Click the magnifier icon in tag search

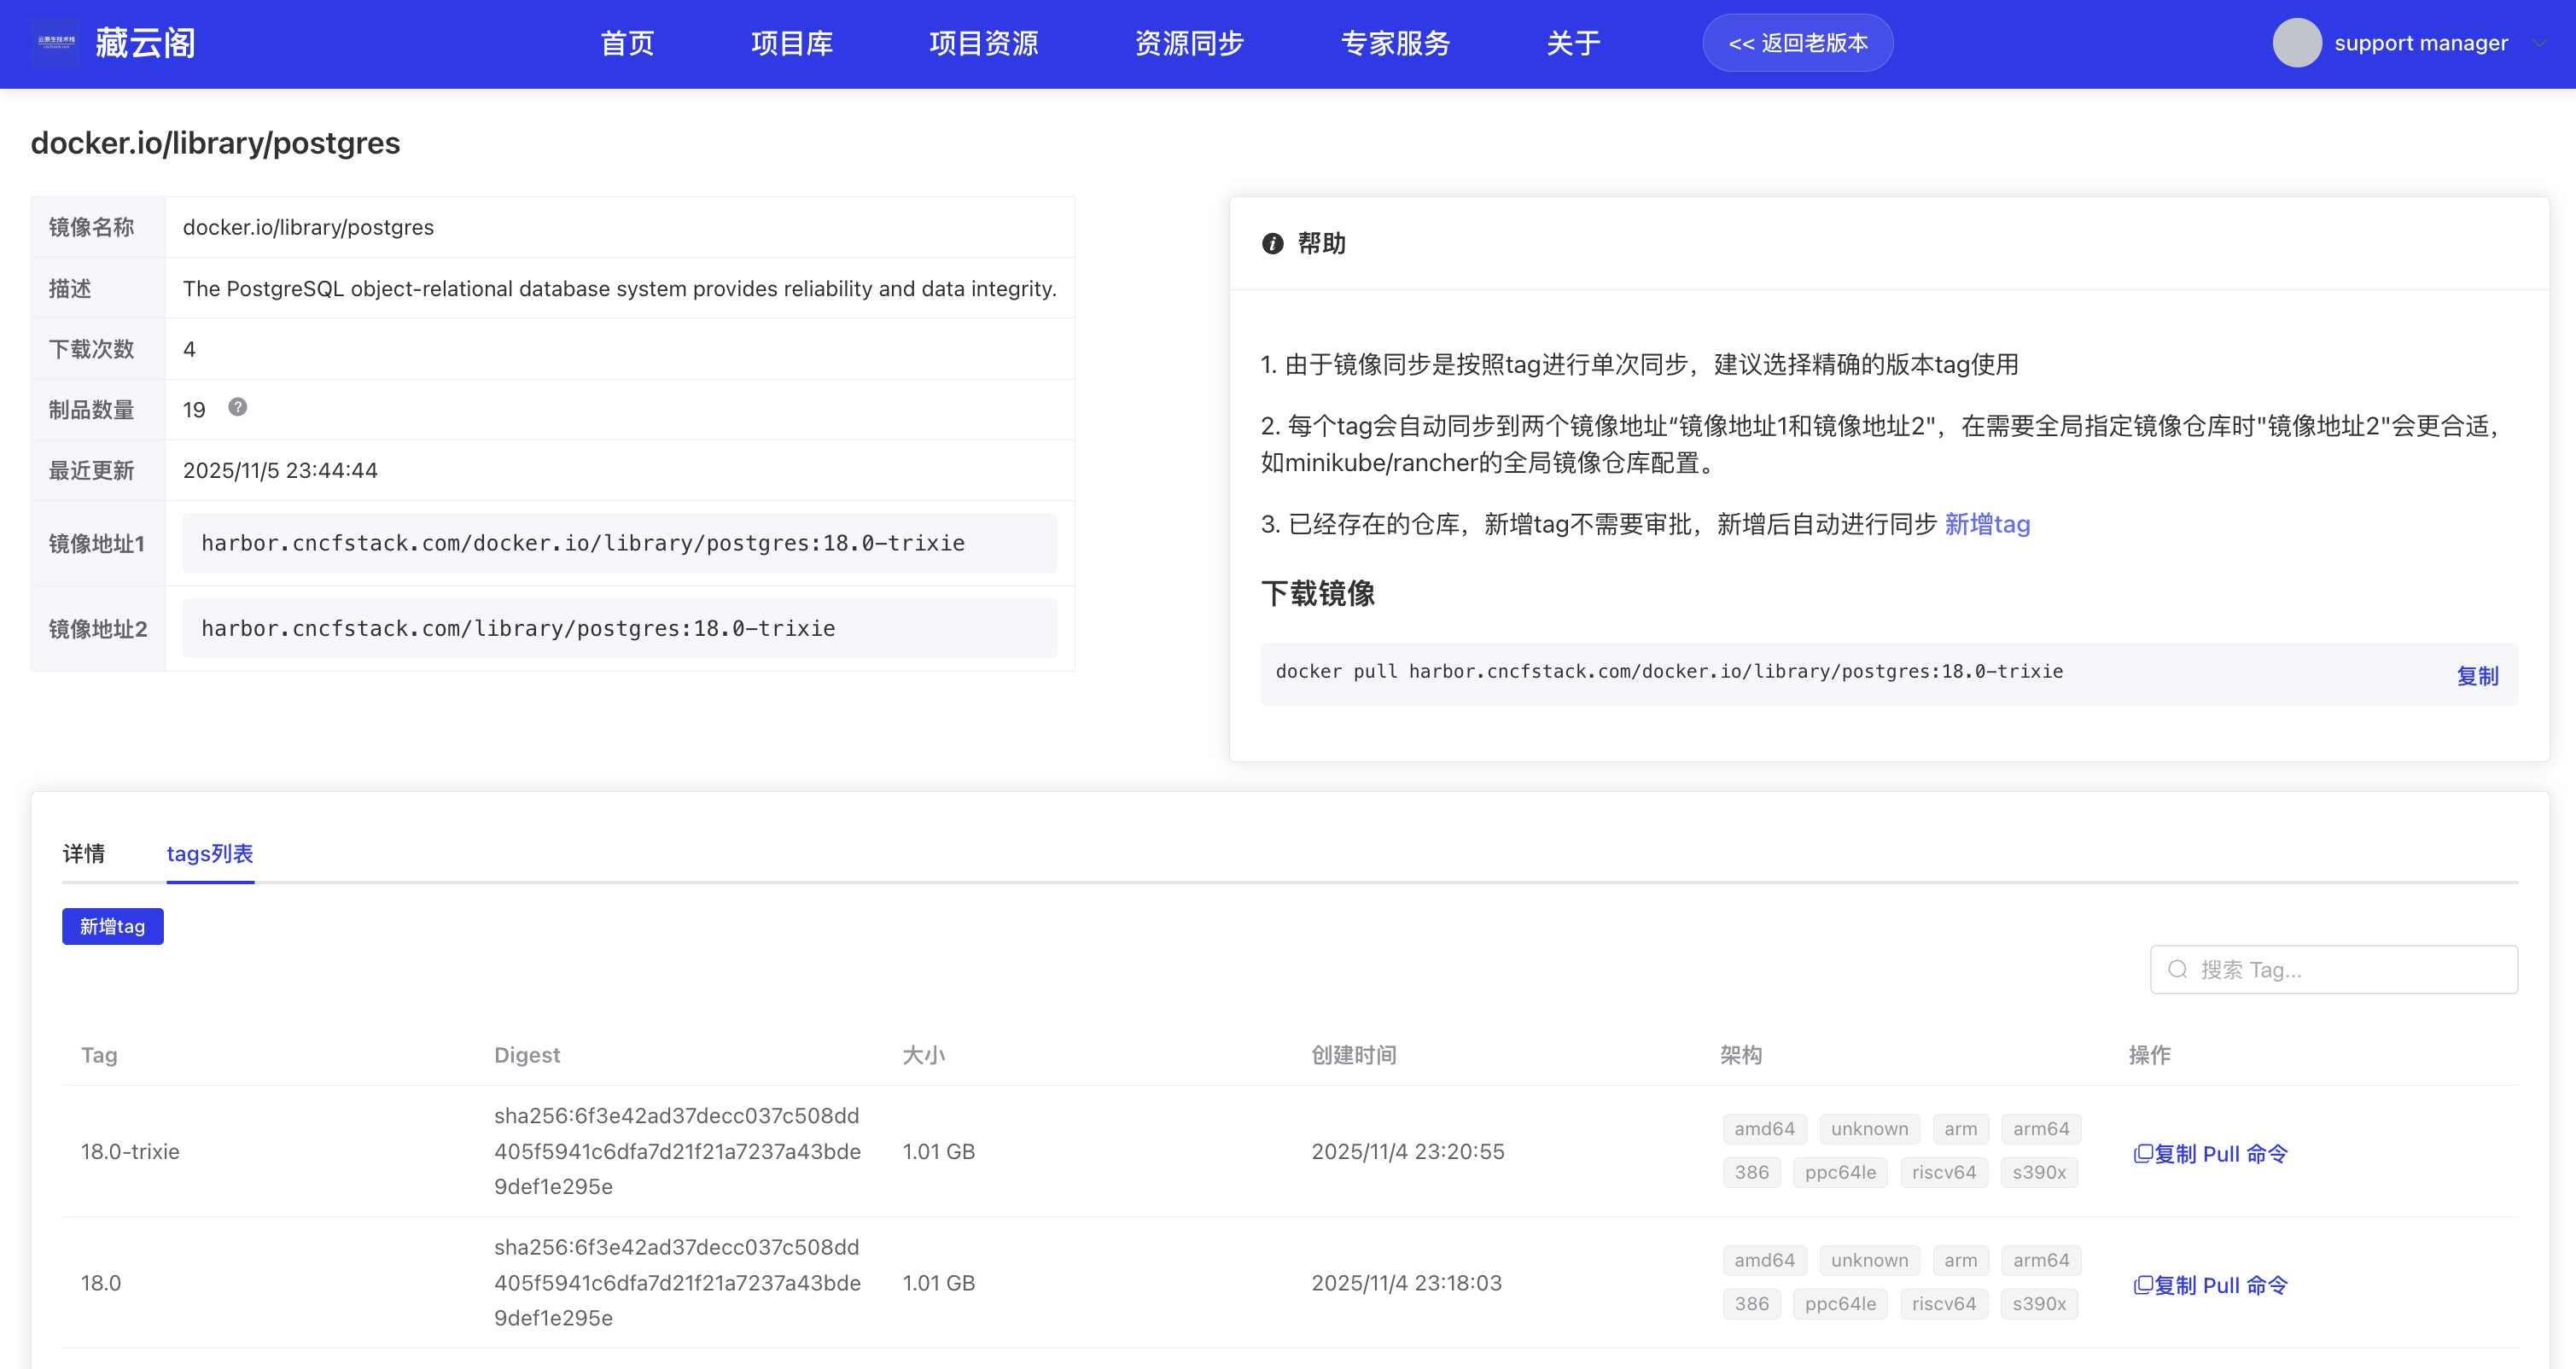[x=2177, y=969]
